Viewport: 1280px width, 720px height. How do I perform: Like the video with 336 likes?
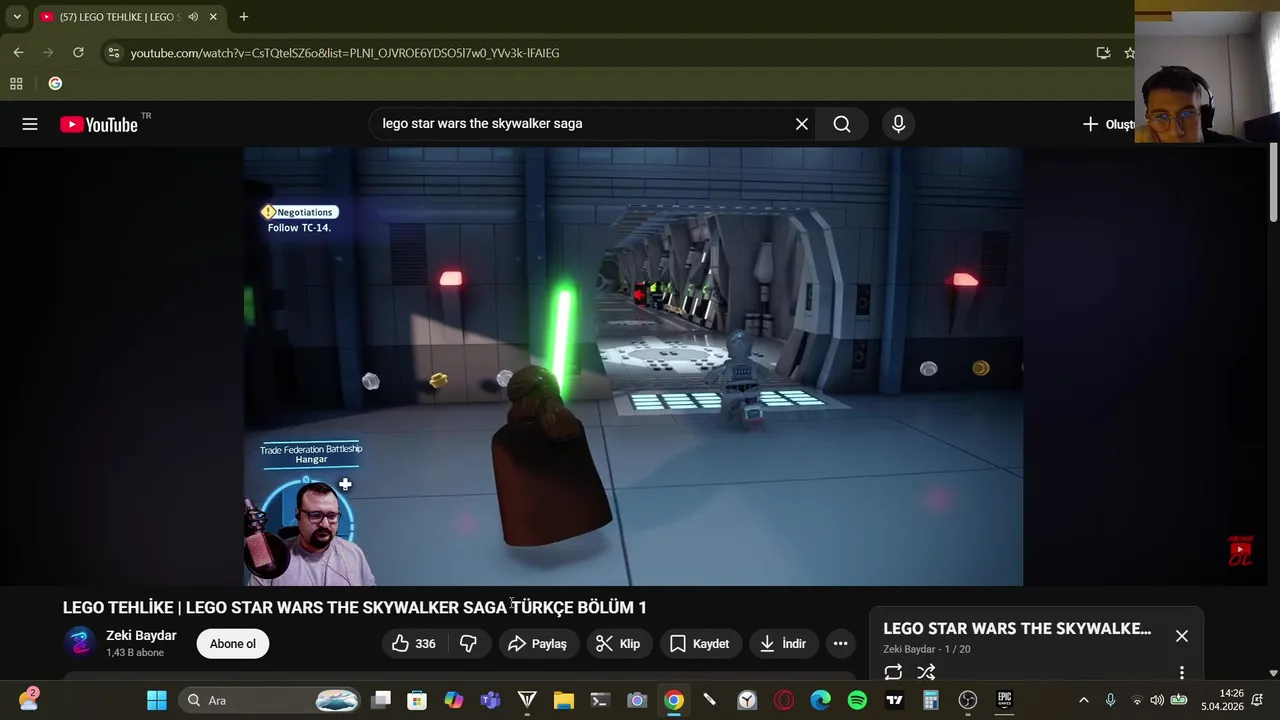[413, 644]
